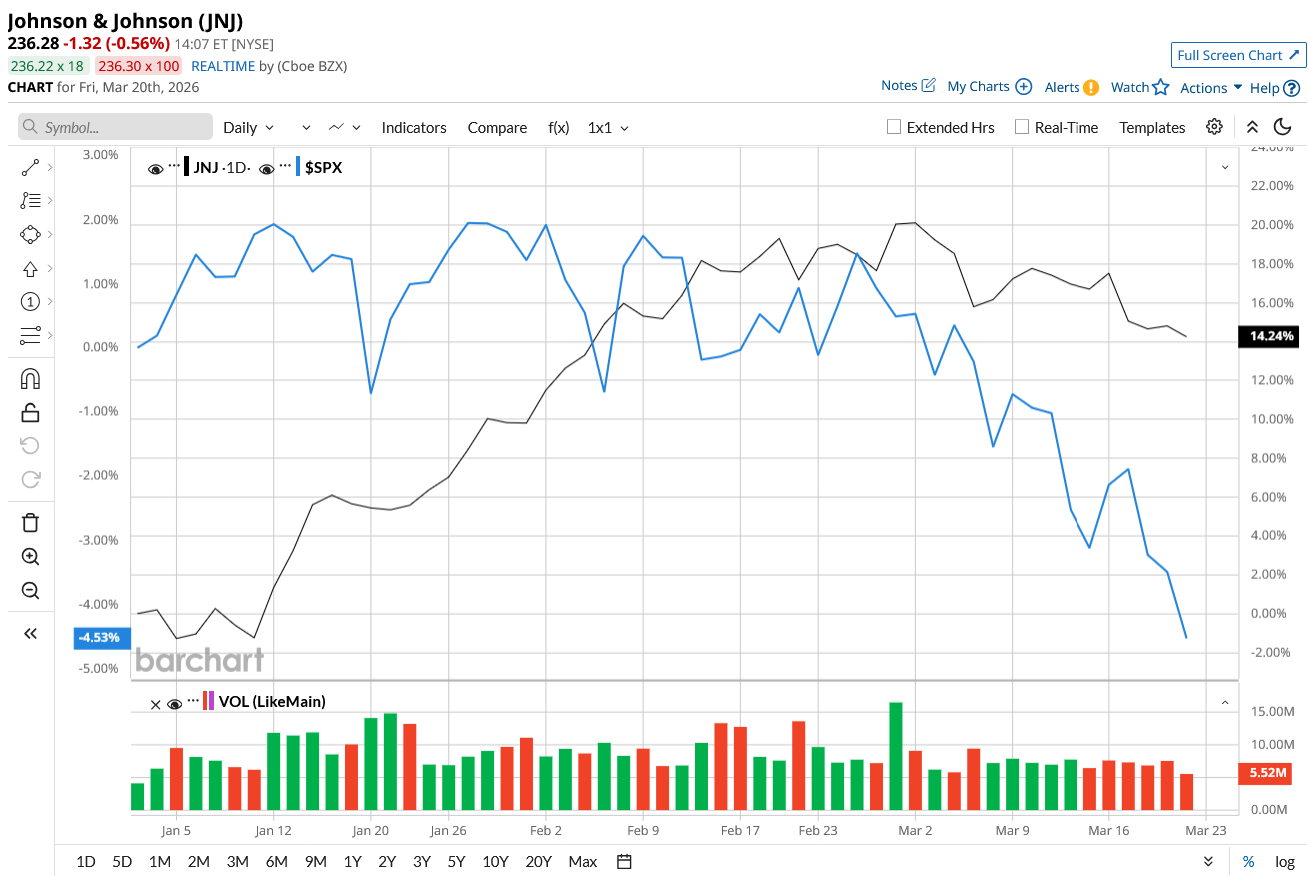Enable the Extended Hrs checkbox
This screenshot has width=1308, height=876.
(x=895, y=128)
